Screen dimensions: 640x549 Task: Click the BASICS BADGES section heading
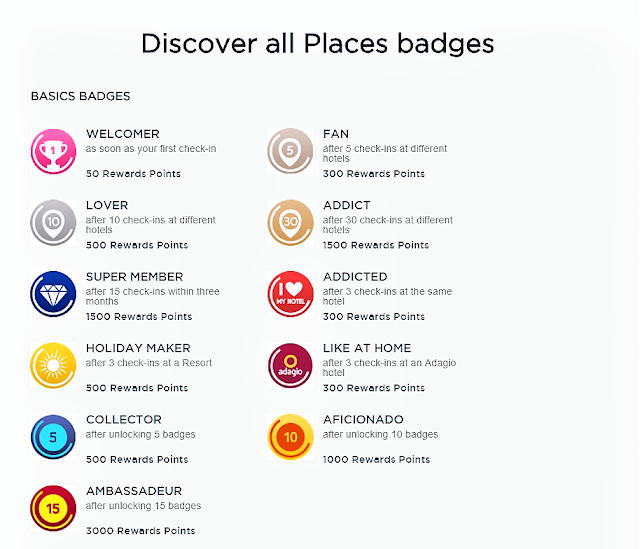81,97
